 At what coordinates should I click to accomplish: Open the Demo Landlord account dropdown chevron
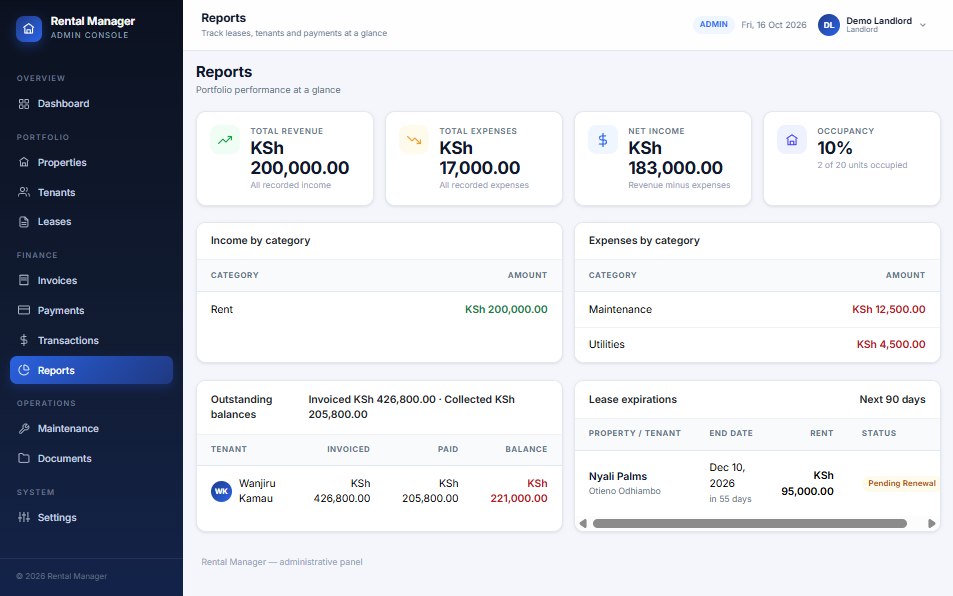(x=923, y=25)
